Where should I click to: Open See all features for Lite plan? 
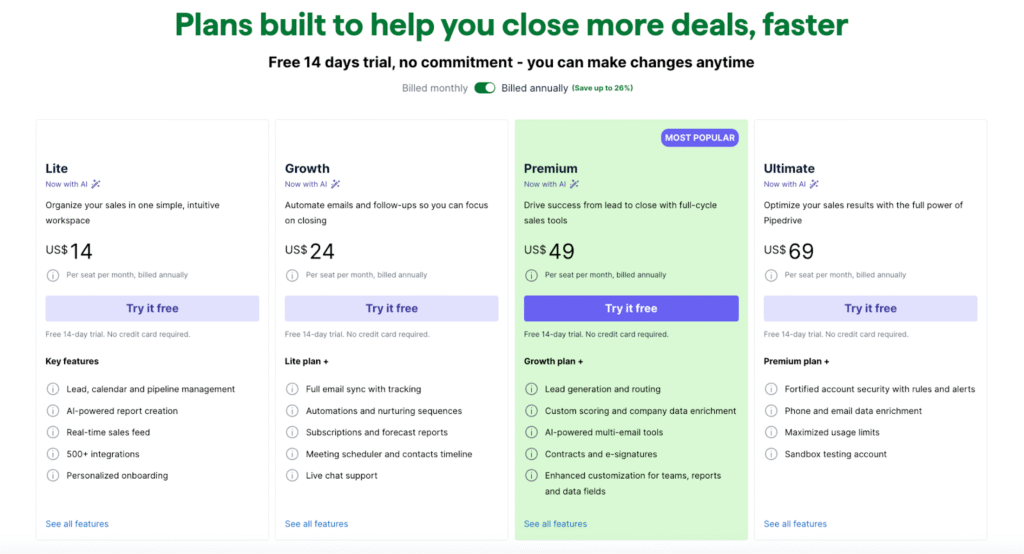pos(77,524)
